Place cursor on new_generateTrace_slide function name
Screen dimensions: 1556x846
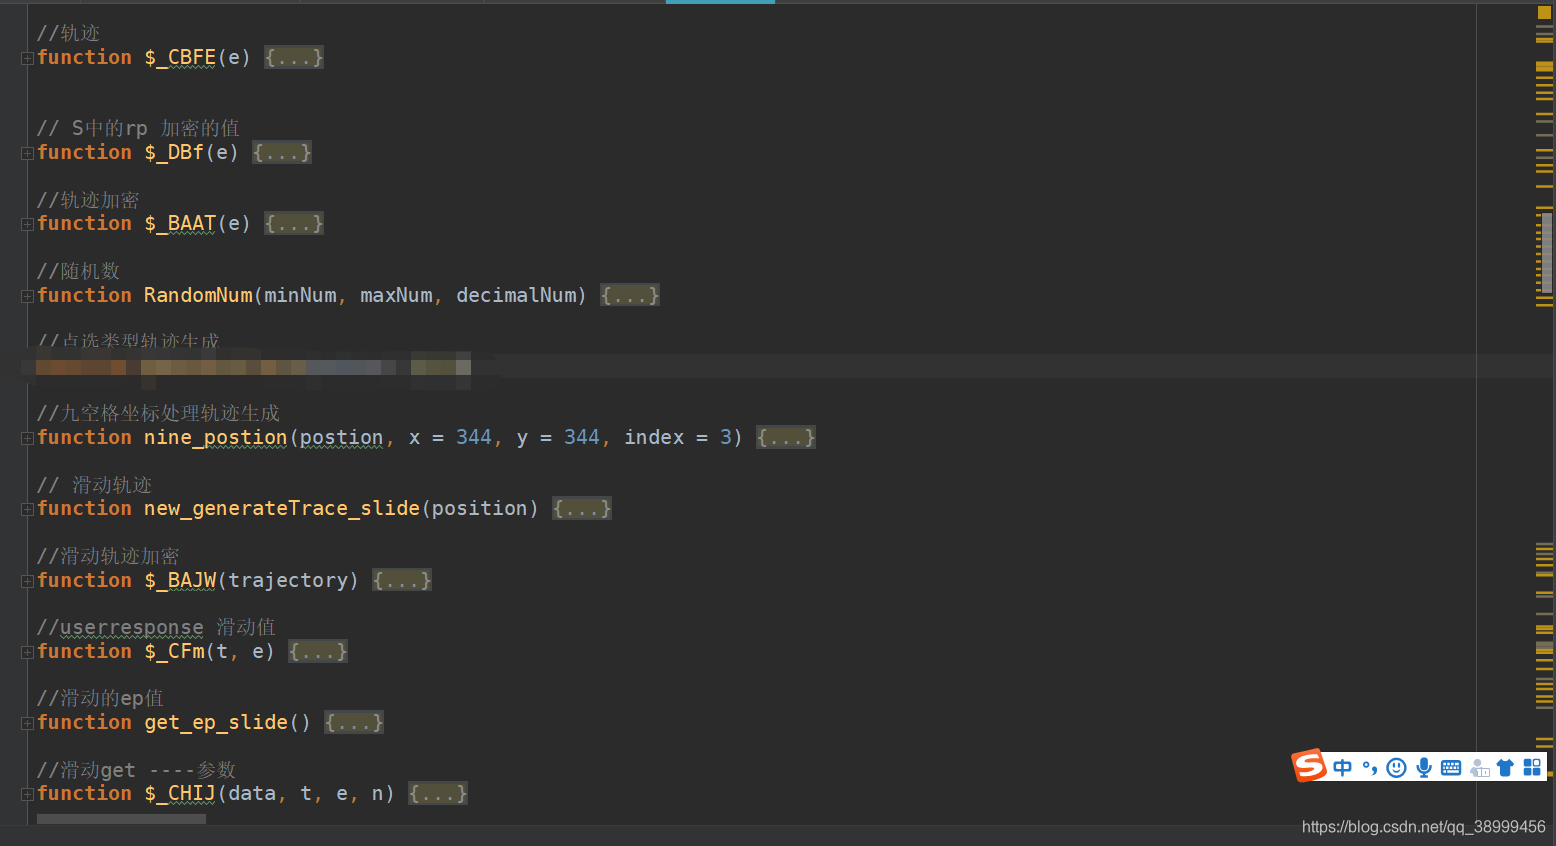pyautogui.click(x=282, y=508)
